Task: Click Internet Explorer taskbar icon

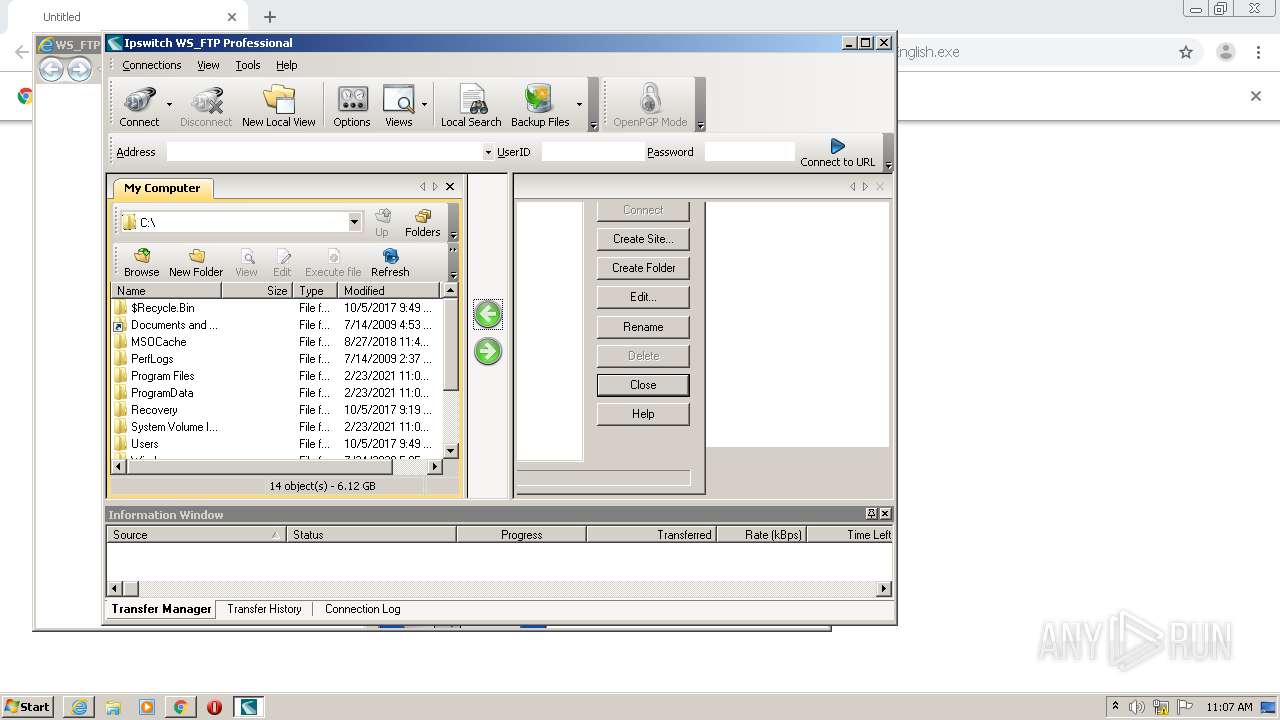Action: click(x=79, y=707)
